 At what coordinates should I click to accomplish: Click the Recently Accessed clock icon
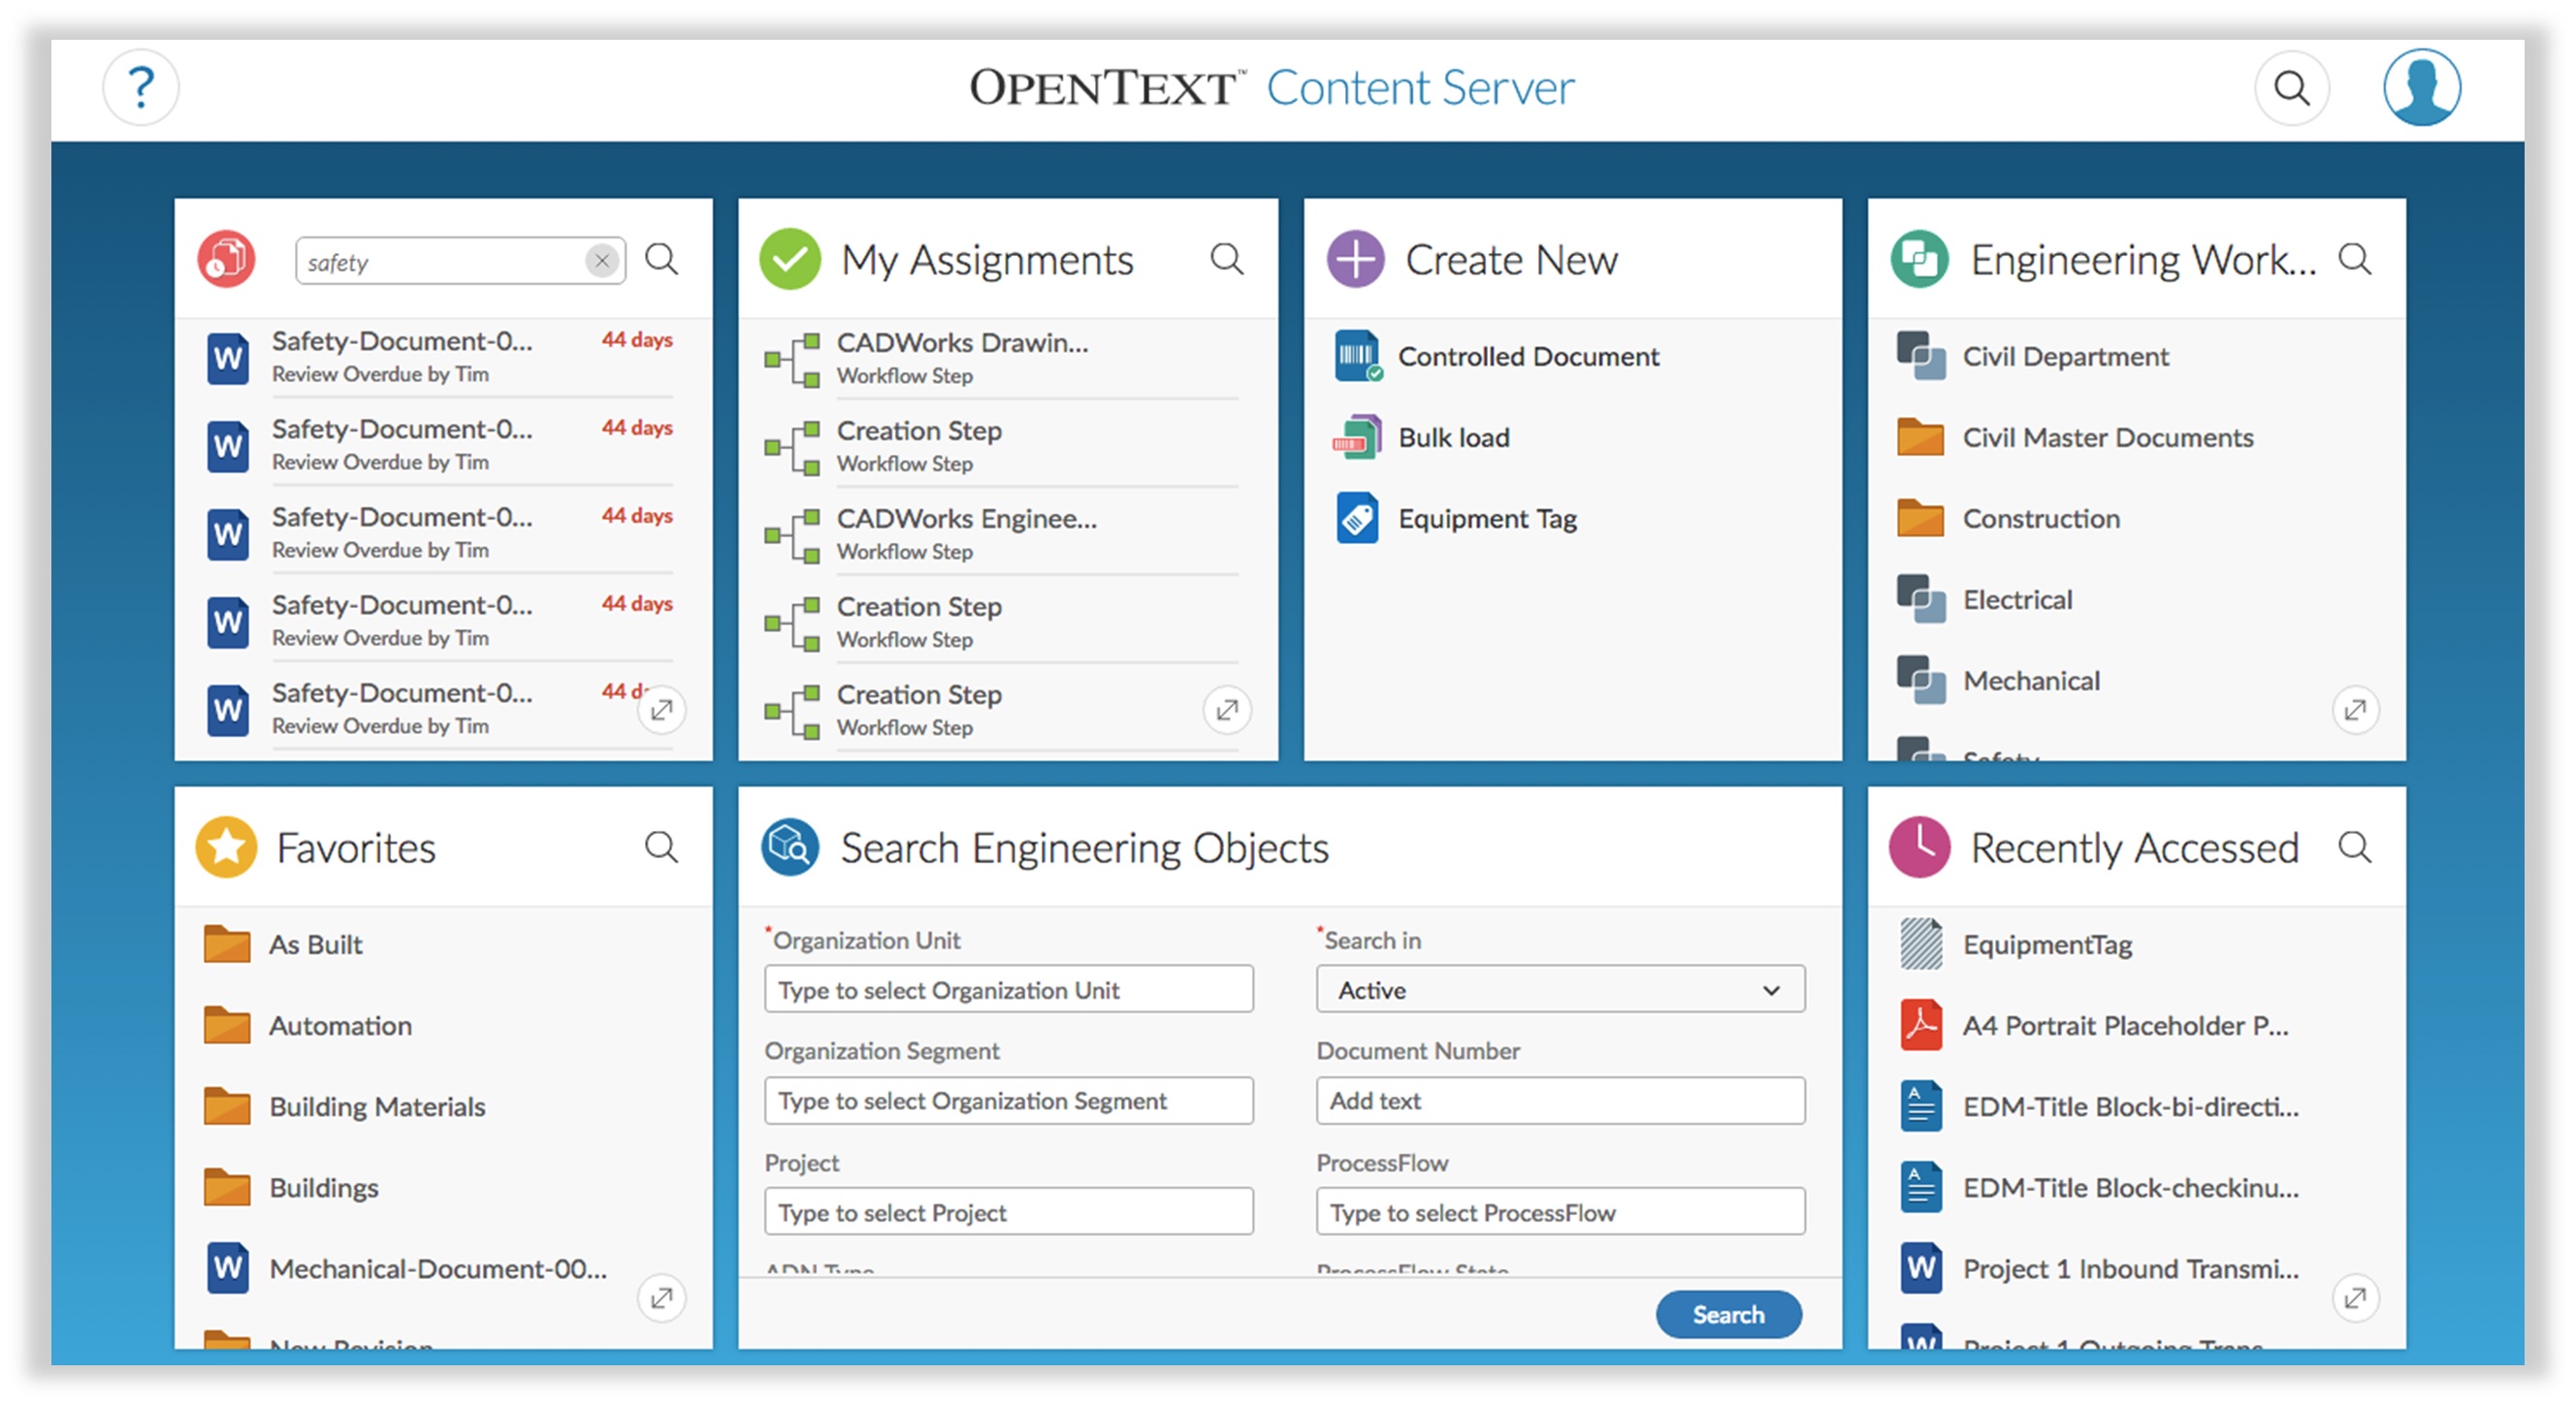(1919, 847)
